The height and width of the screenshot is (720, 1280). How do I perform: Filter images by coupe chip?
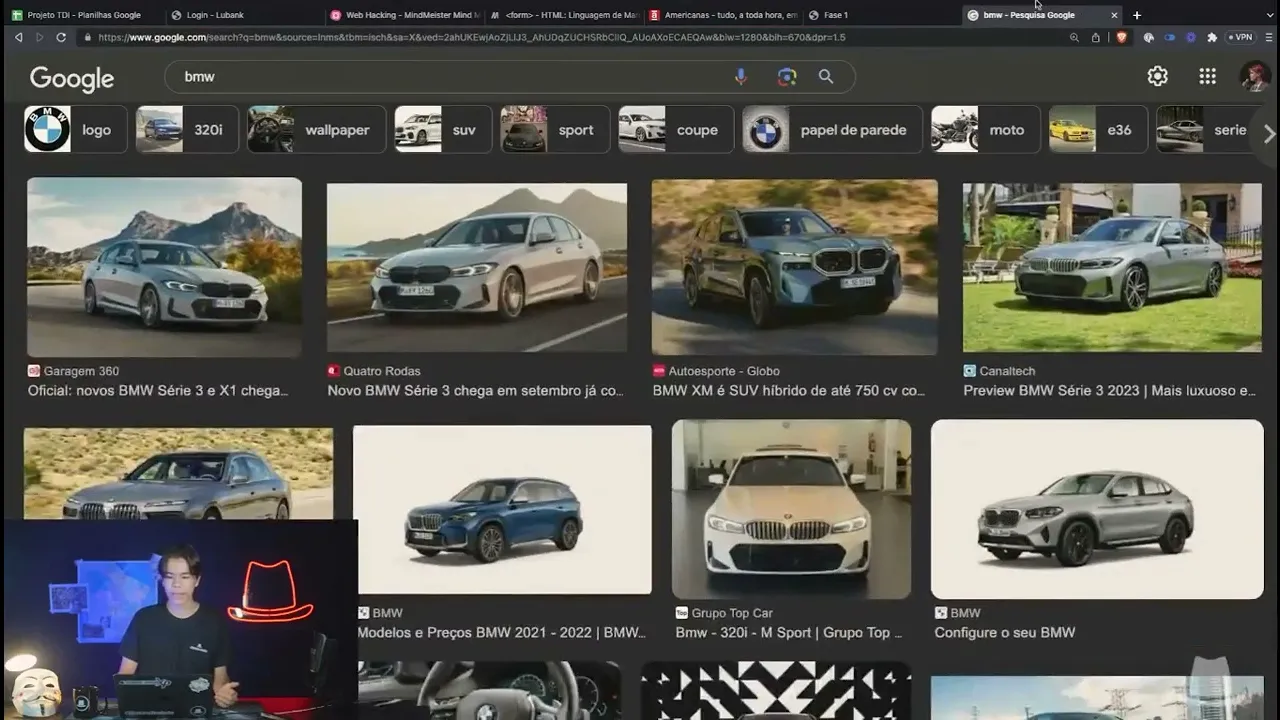676,130
